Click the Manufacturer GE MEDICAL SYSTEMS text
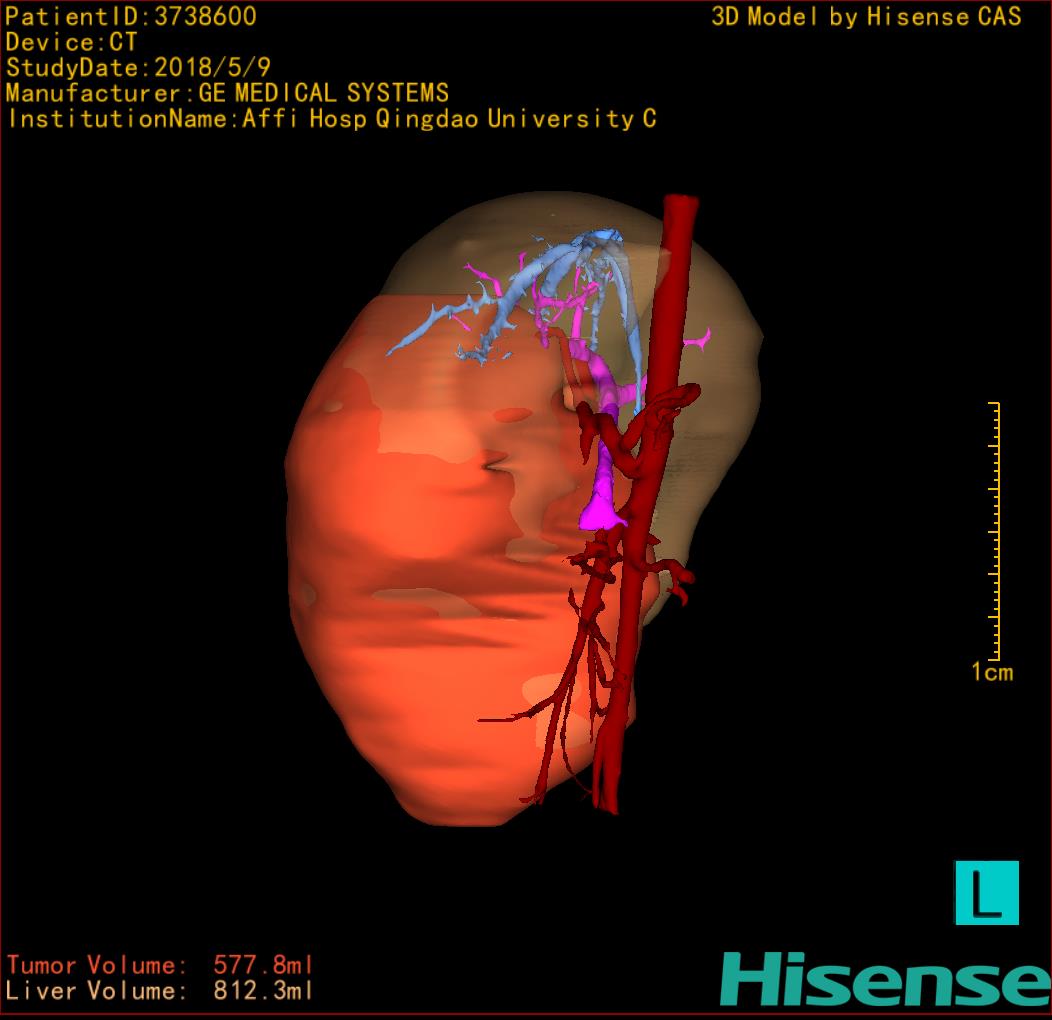This screenshot has height=1020, width=1052. 227,94
